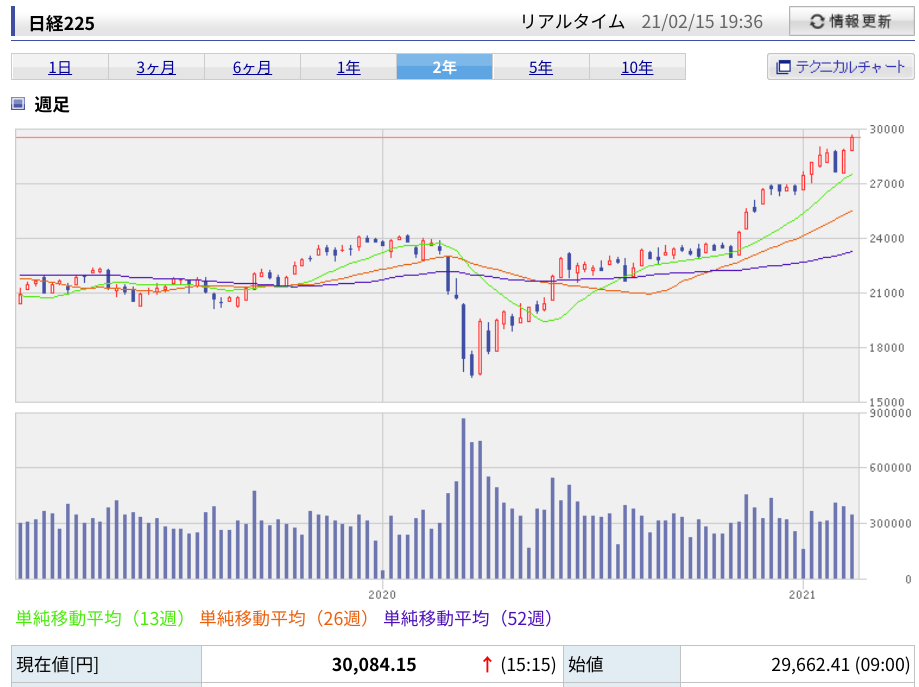Screen dimensions: 919x687
Task: Choose the 6ヶ月 chart period
Action: click(252, 67)
